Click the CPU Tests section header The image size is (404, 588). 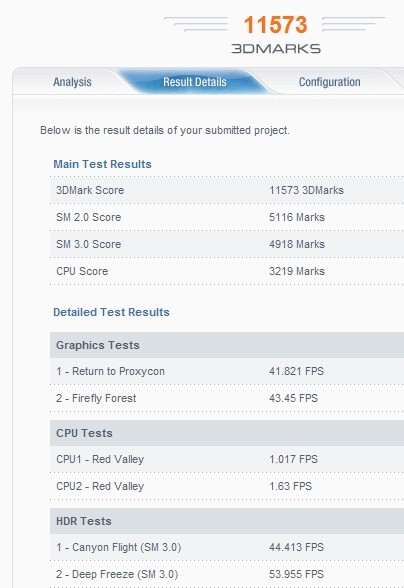[x=227, y=433]
